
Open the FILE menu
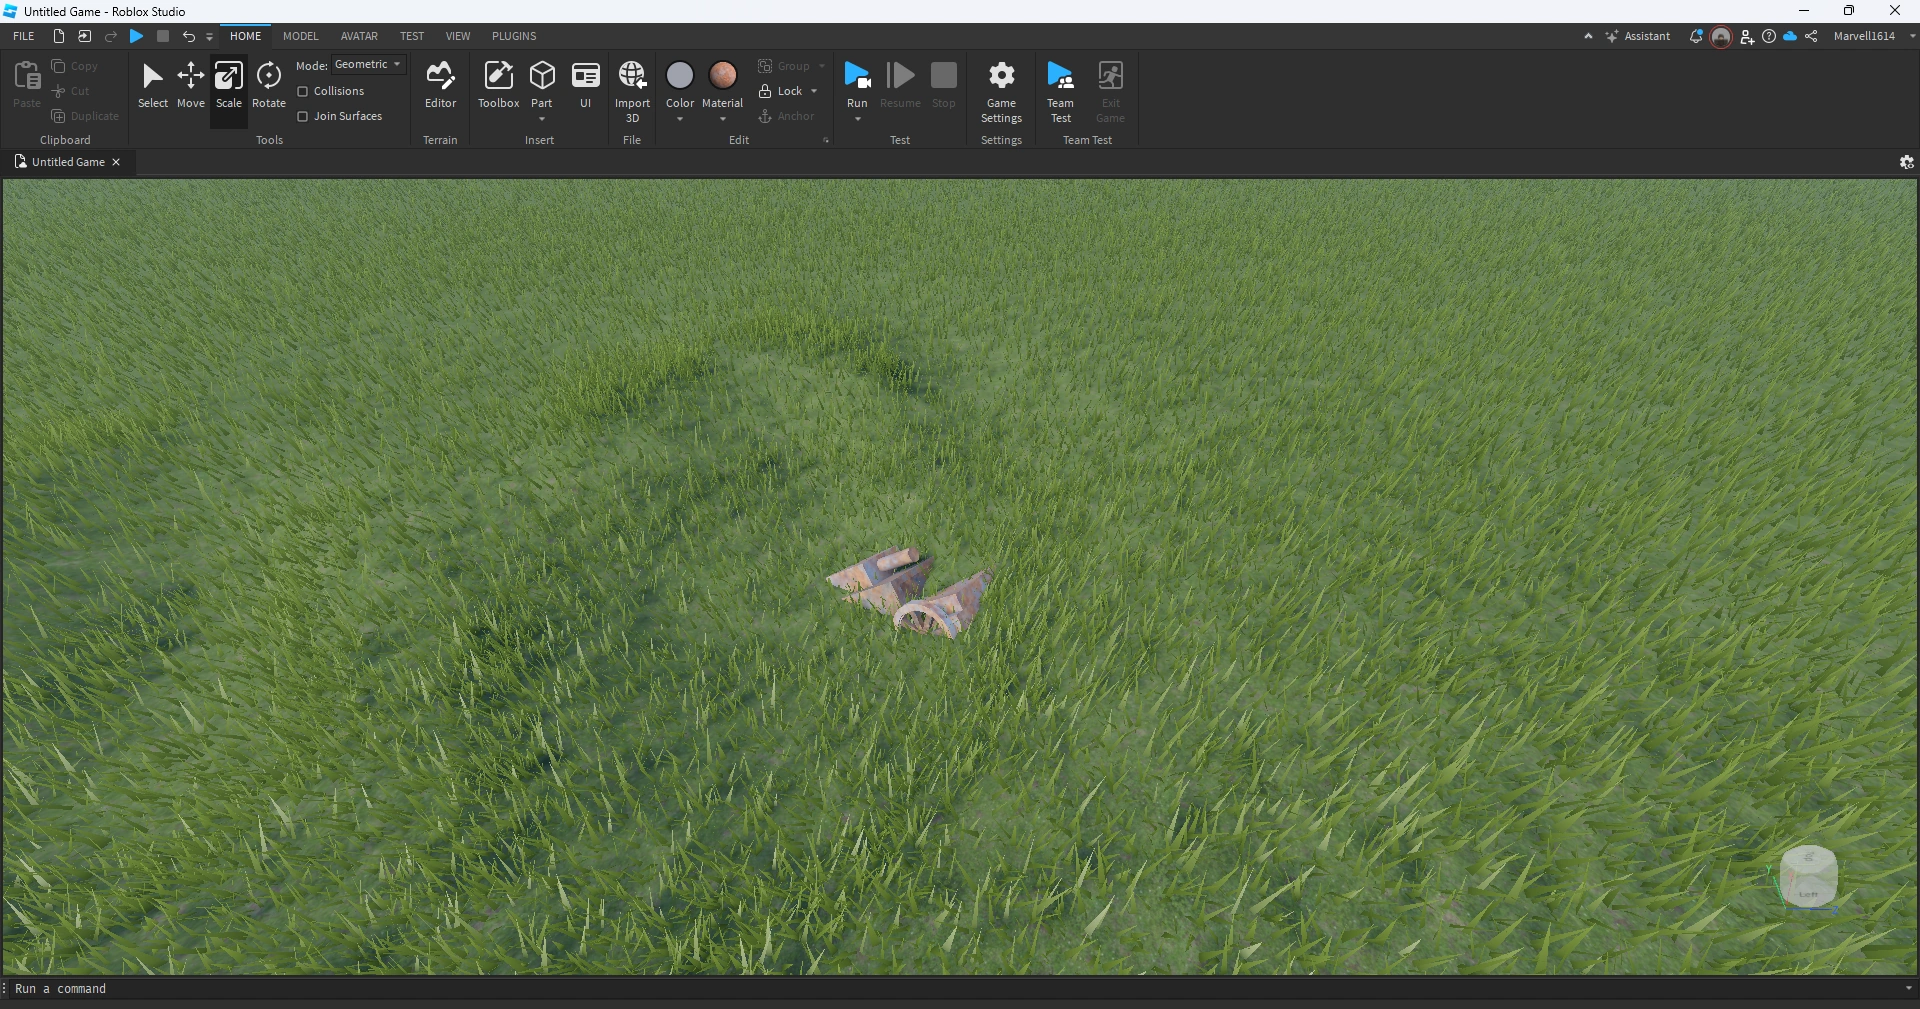24,36
